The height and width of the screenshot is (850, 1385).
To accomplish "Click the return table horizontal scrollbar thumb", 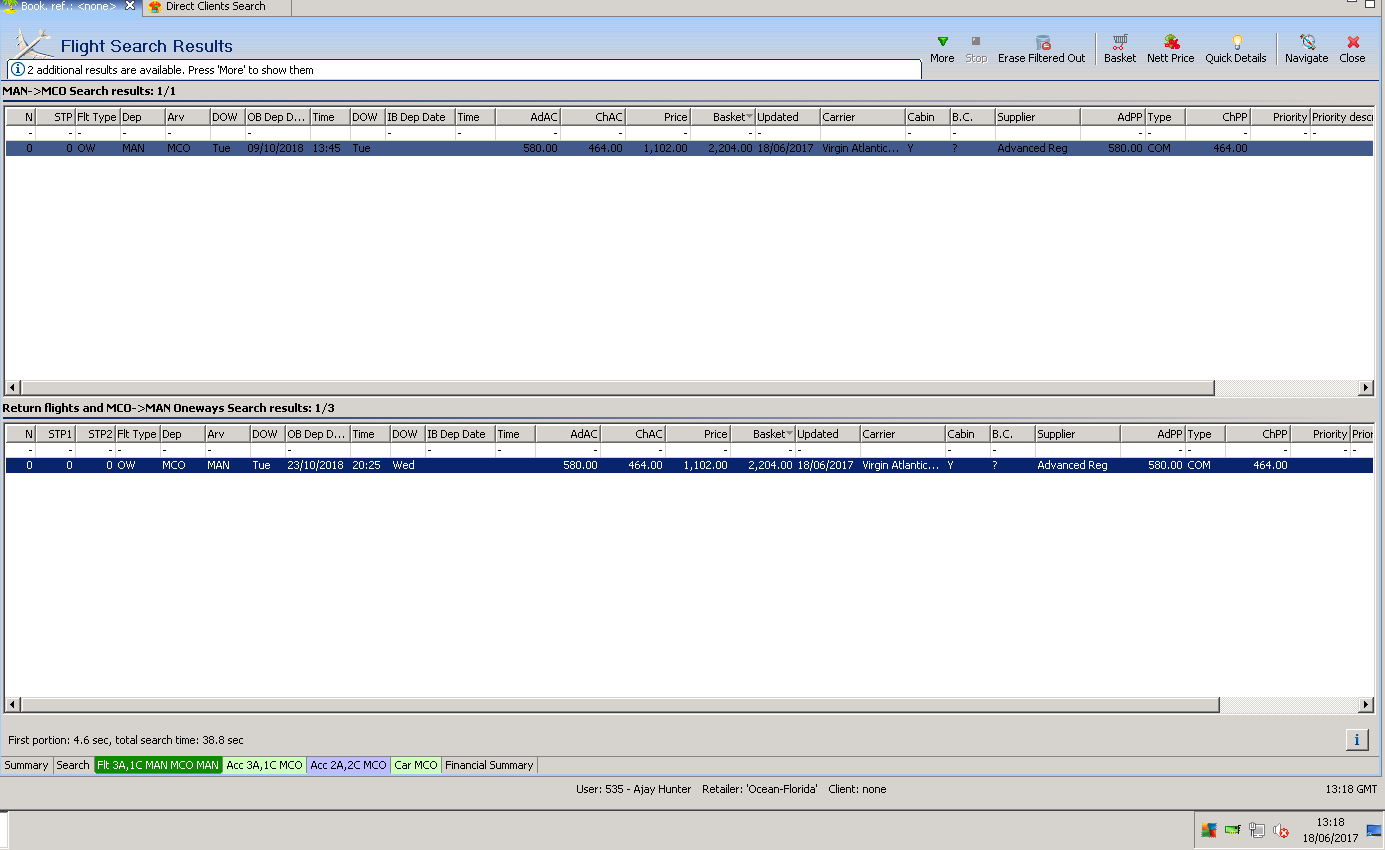I will (x=620, y=705).
